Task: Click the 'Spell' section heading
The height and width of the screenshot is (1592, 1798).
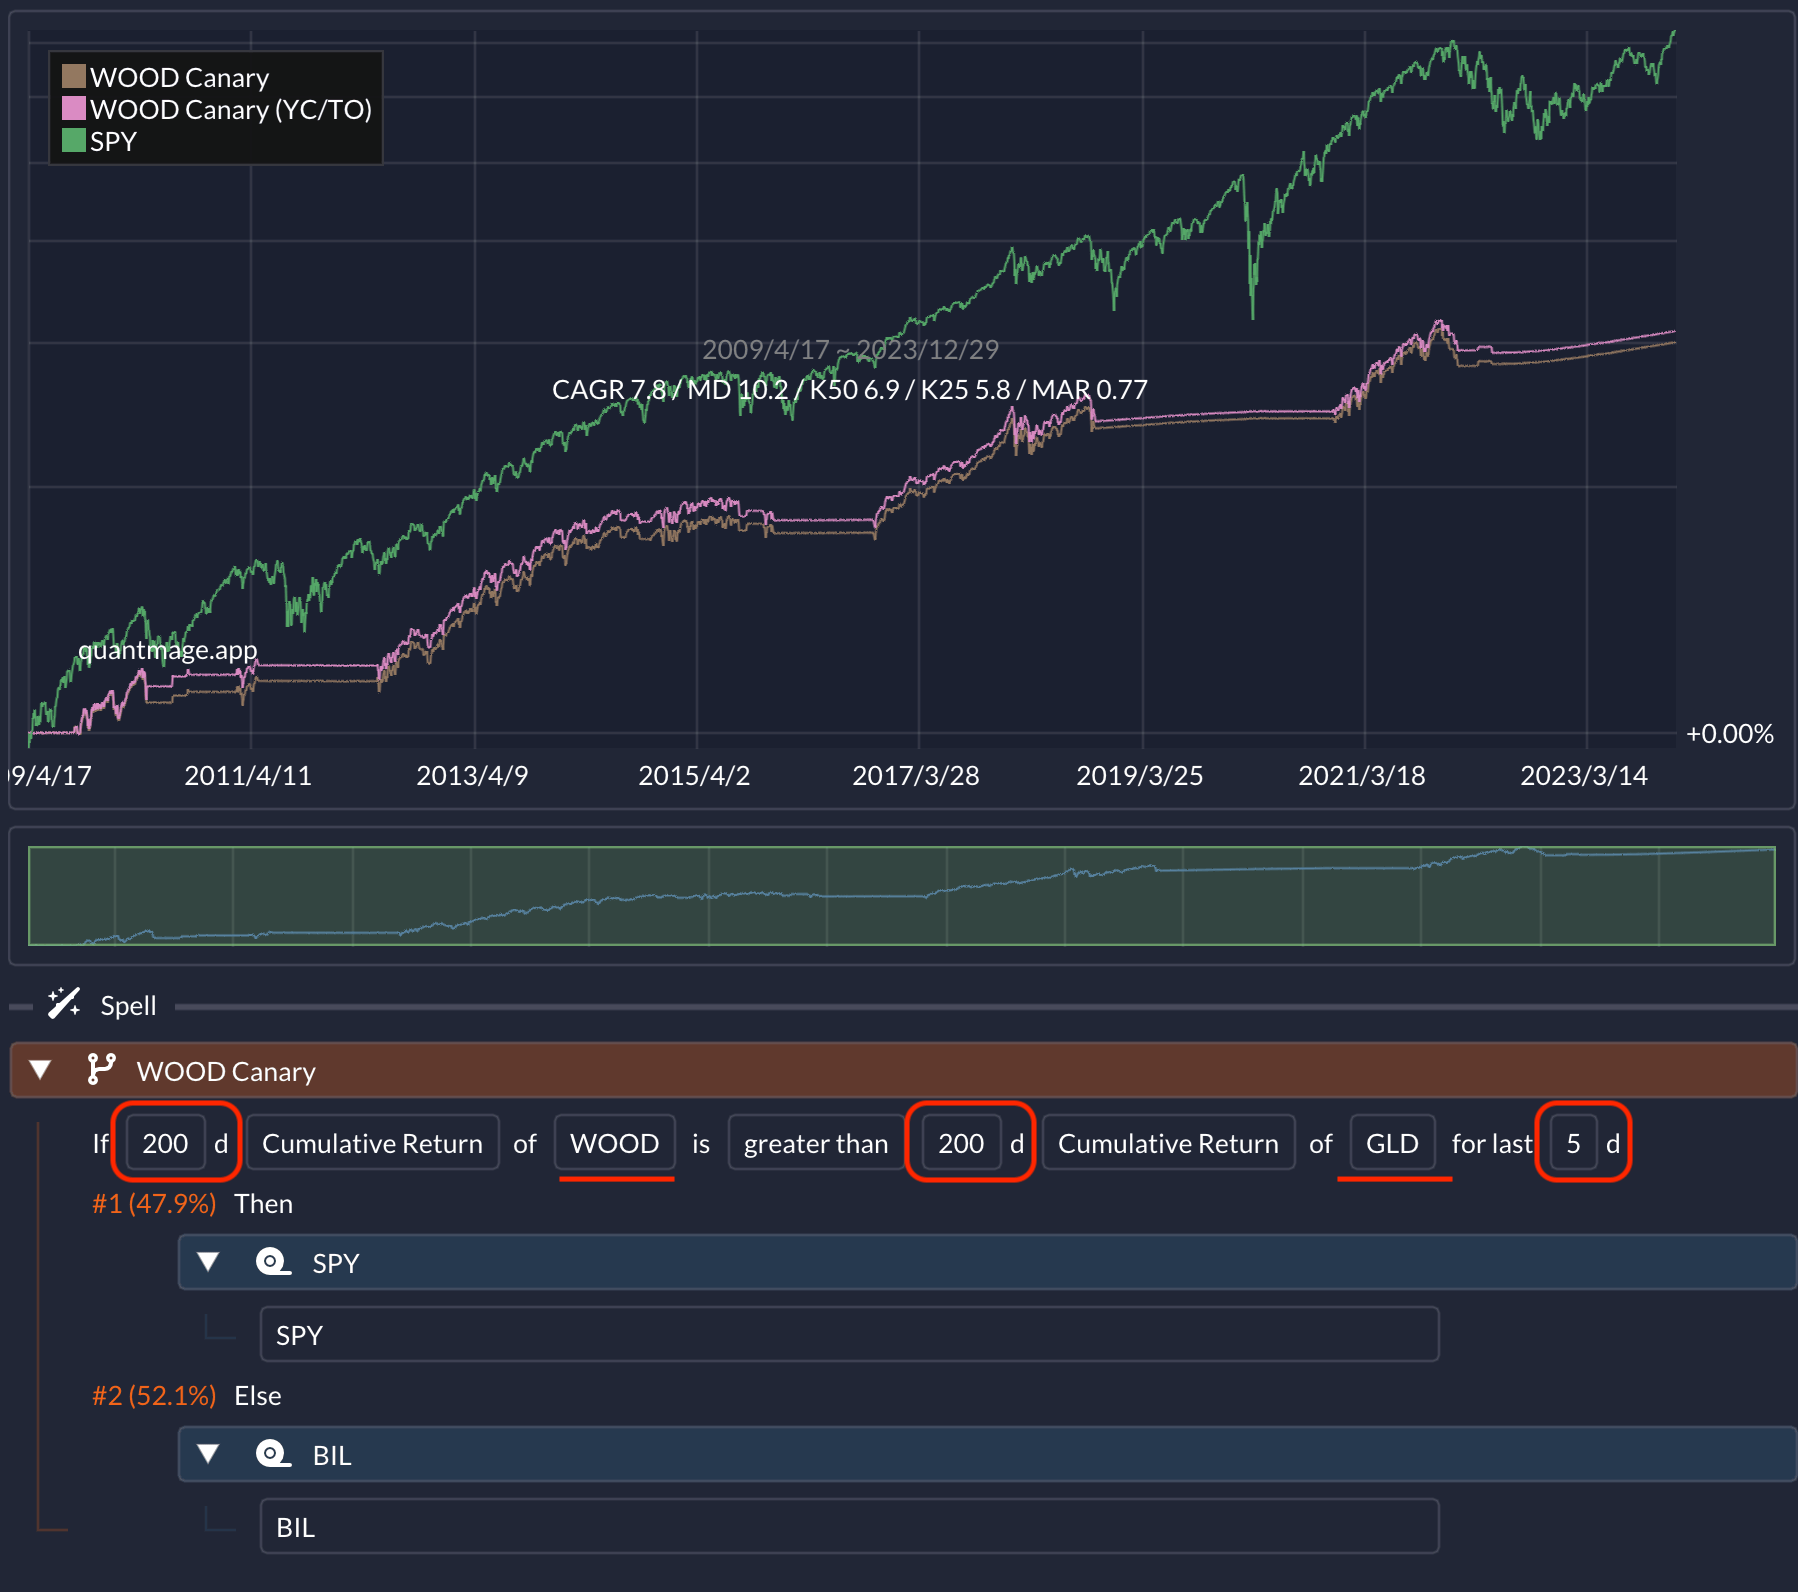Action: click(x=128, y=1005)
